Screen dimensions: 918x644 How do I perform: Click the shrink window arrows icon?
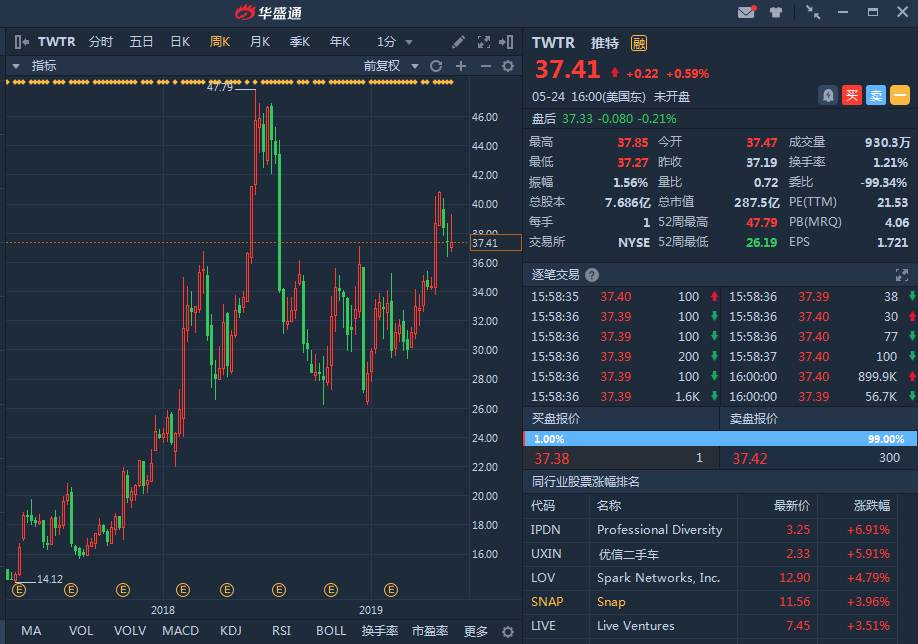813,12
